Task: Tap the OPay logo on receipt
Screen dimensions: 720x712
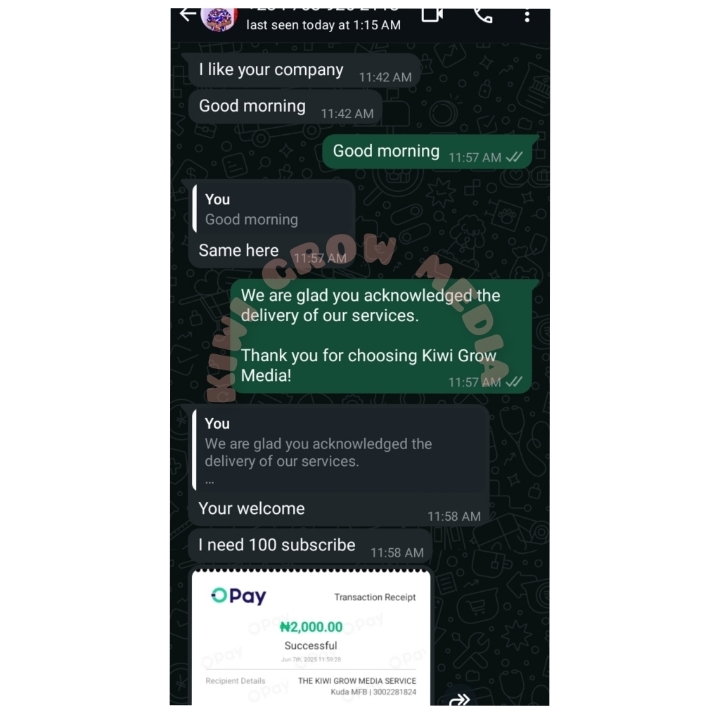Action: tap(238, 596)
